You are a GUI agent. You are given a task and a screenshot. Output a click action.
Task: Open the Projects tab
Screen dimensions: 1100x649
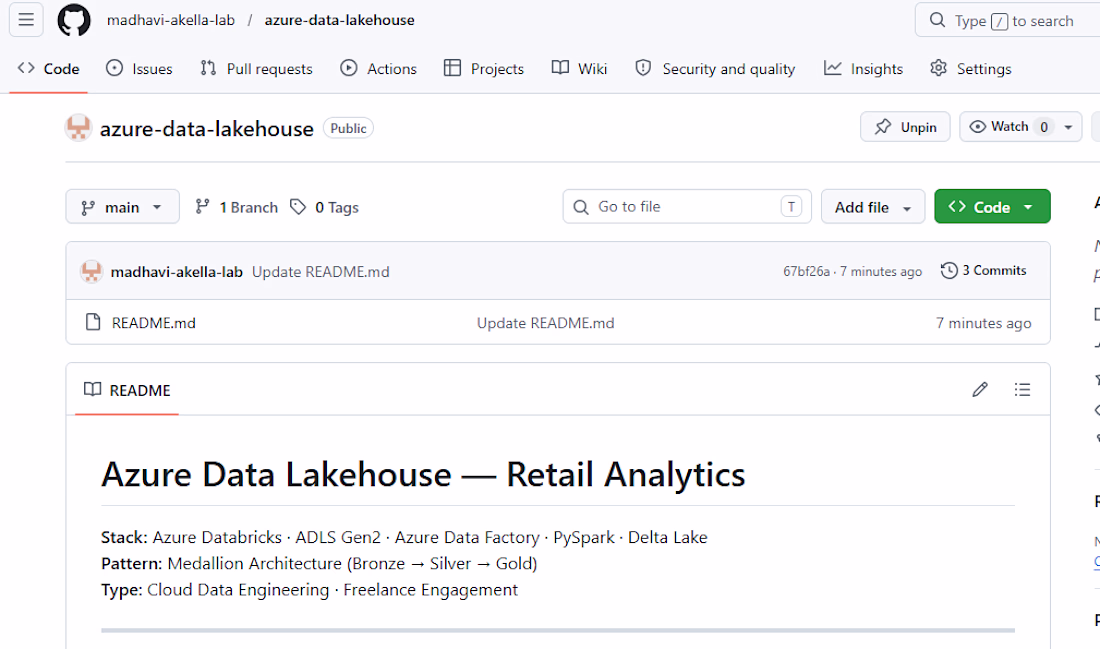484,69
